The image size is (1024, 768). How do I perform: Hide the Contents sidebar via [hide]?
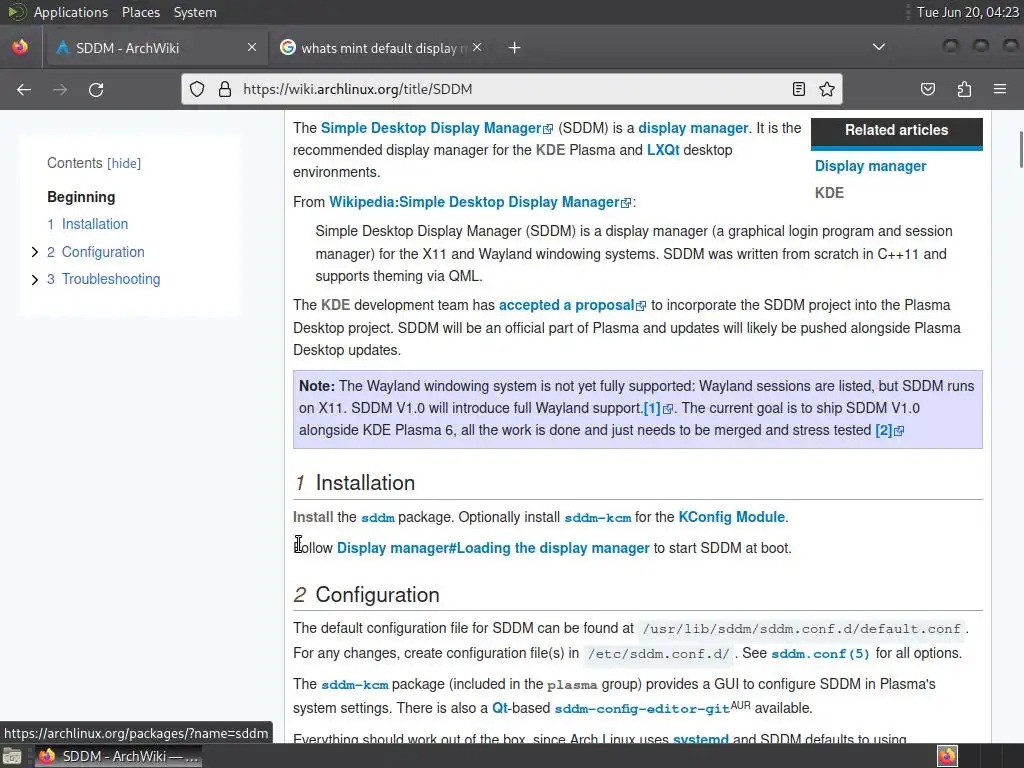click(x=124, y=163)
